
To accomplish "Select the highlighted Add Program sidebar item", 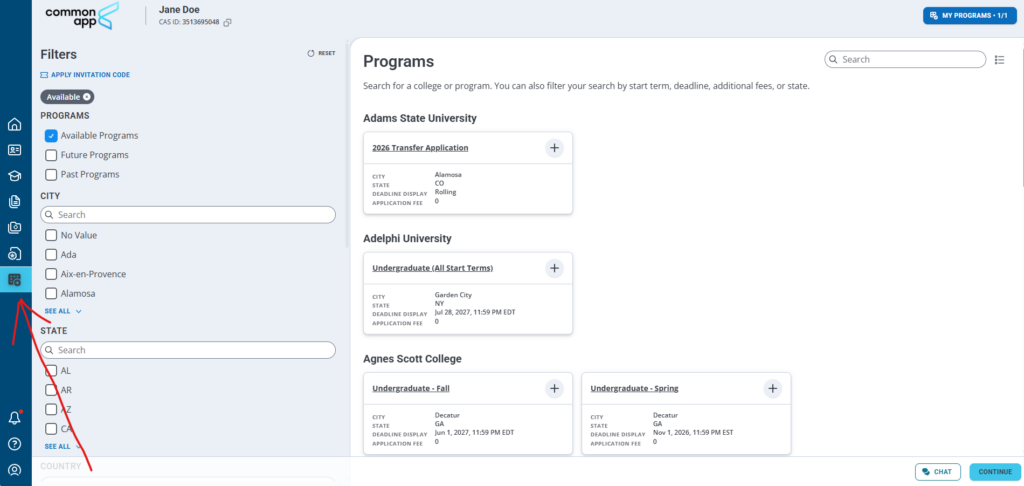I will [x=16, y=280].
